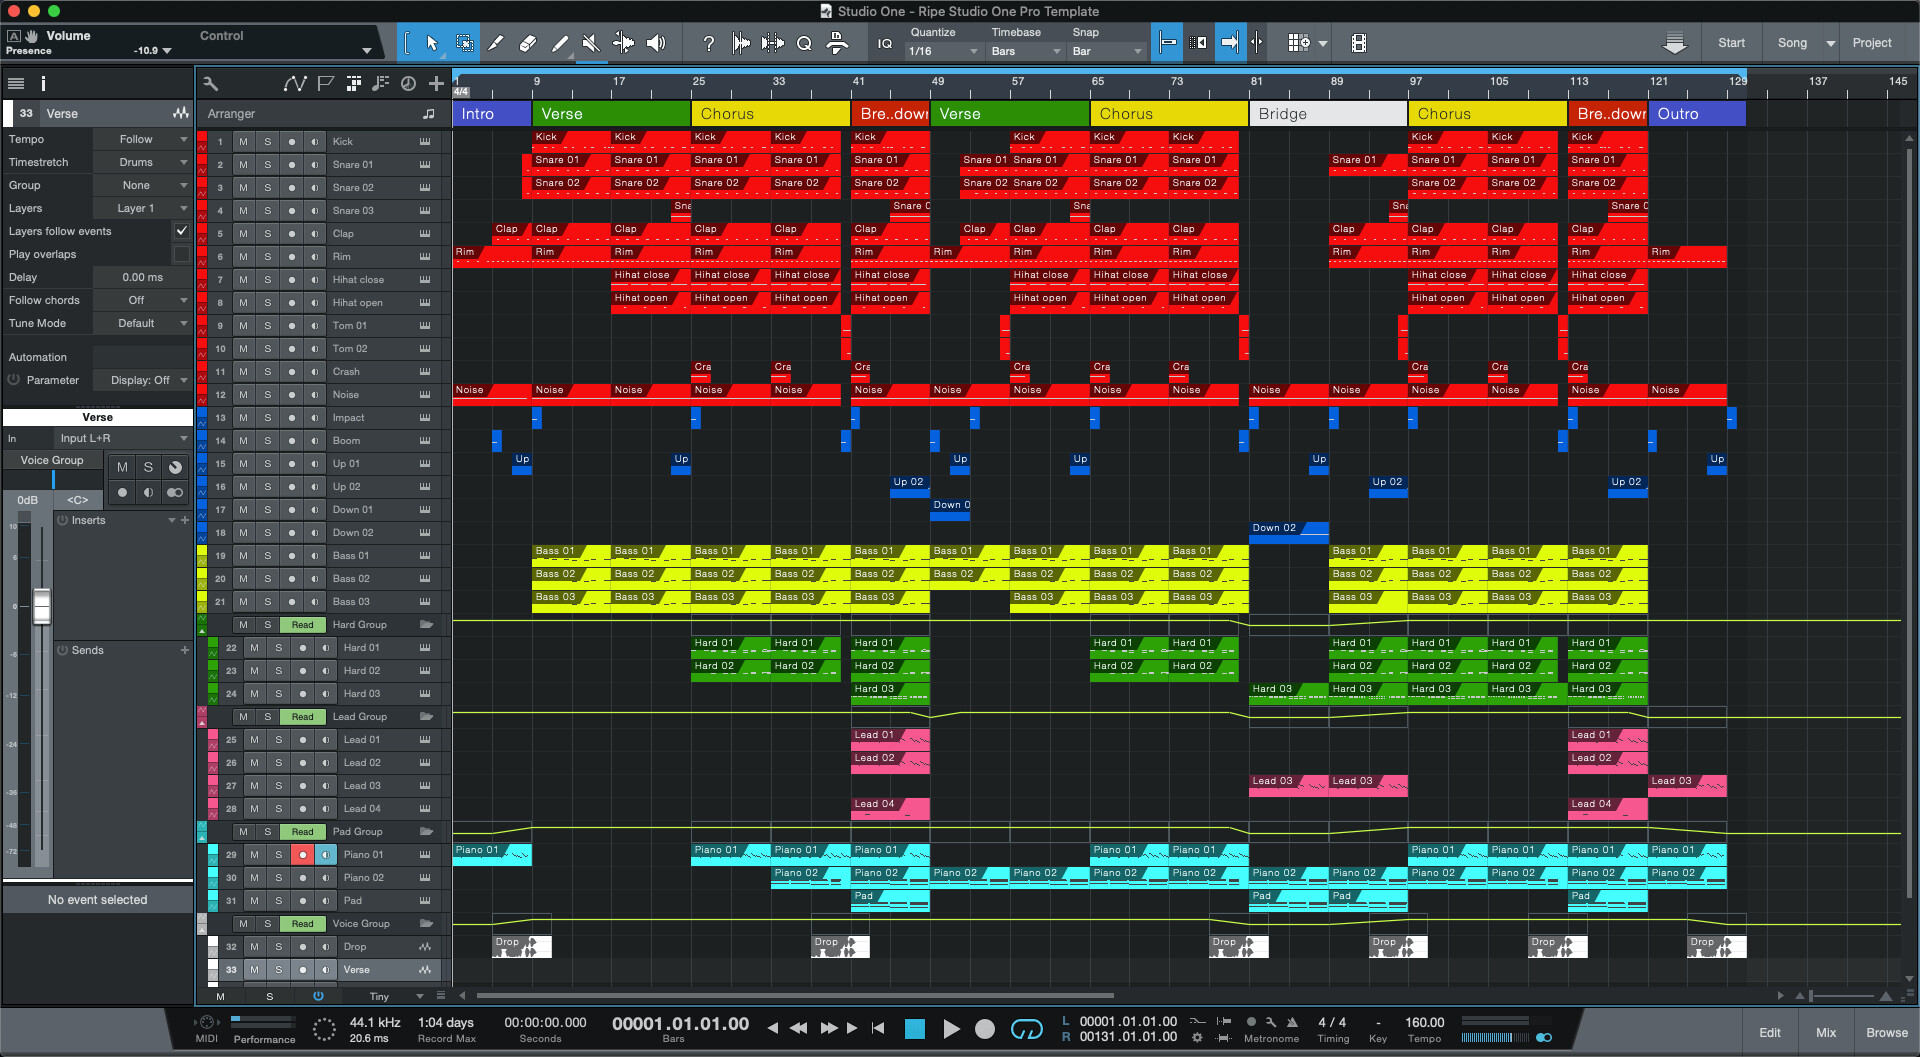Open the Input L+R dropdown
The height and width of the screenshot is (1057, 1920).
point(122,438)
